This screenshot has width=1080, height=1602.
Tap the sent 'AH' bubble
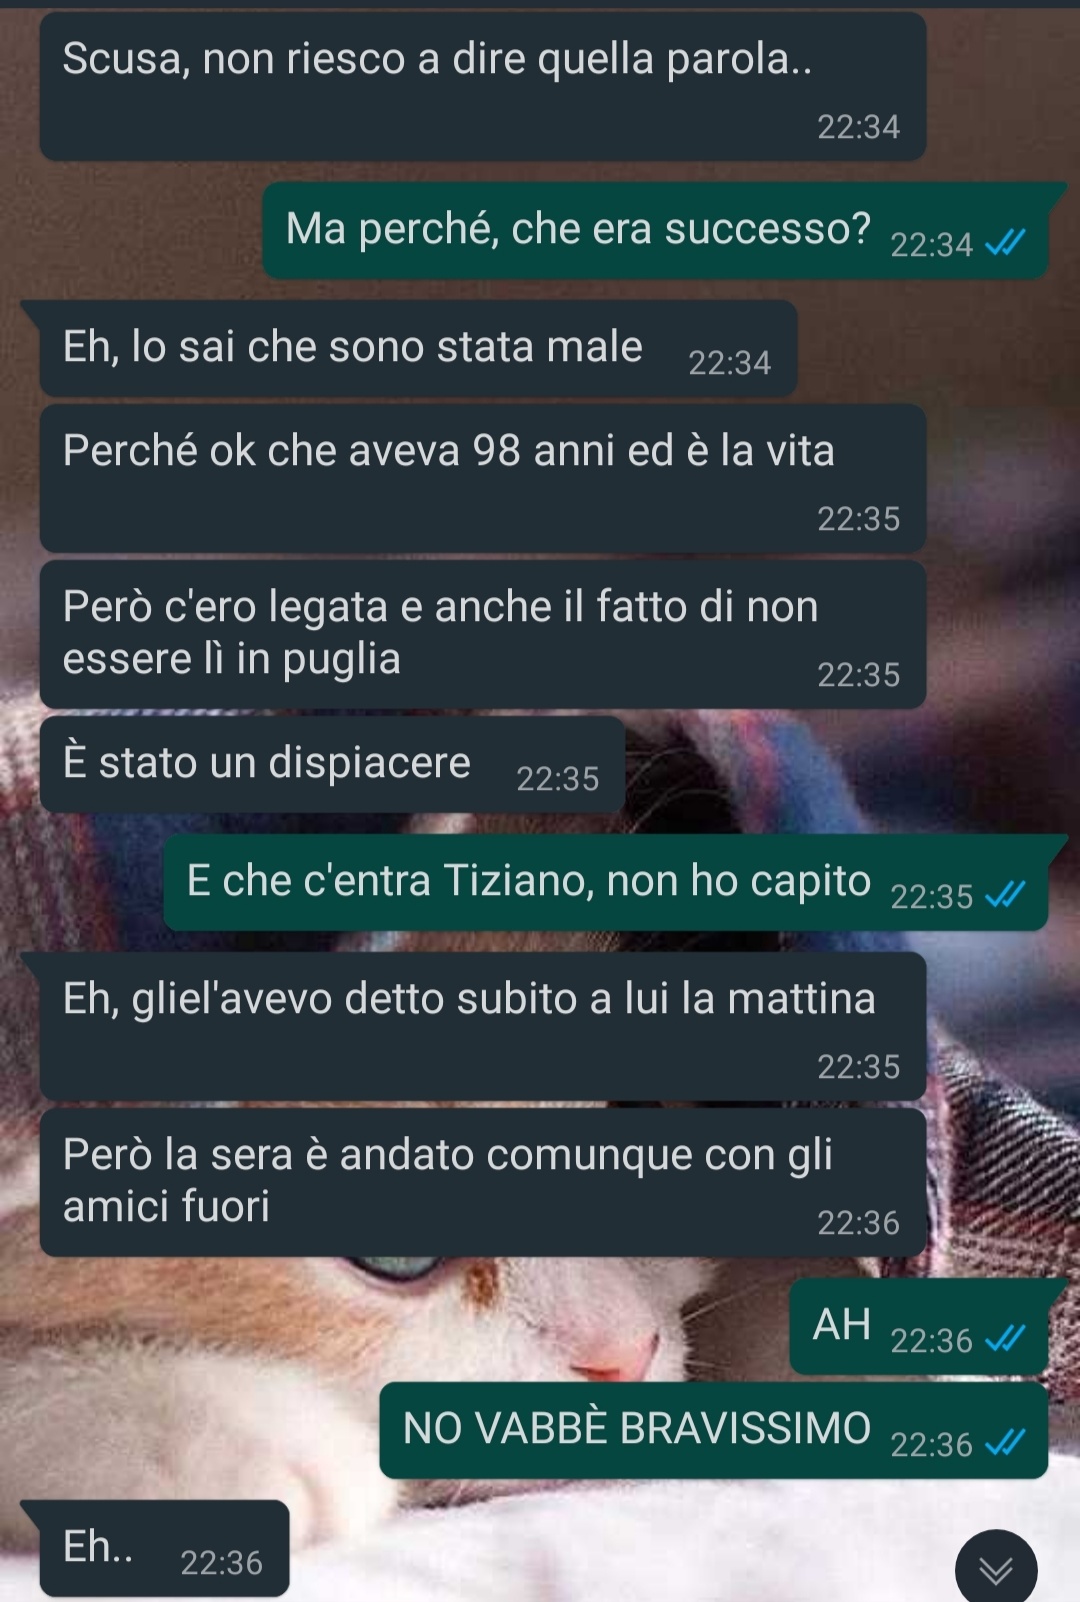tap(918, 1326)
